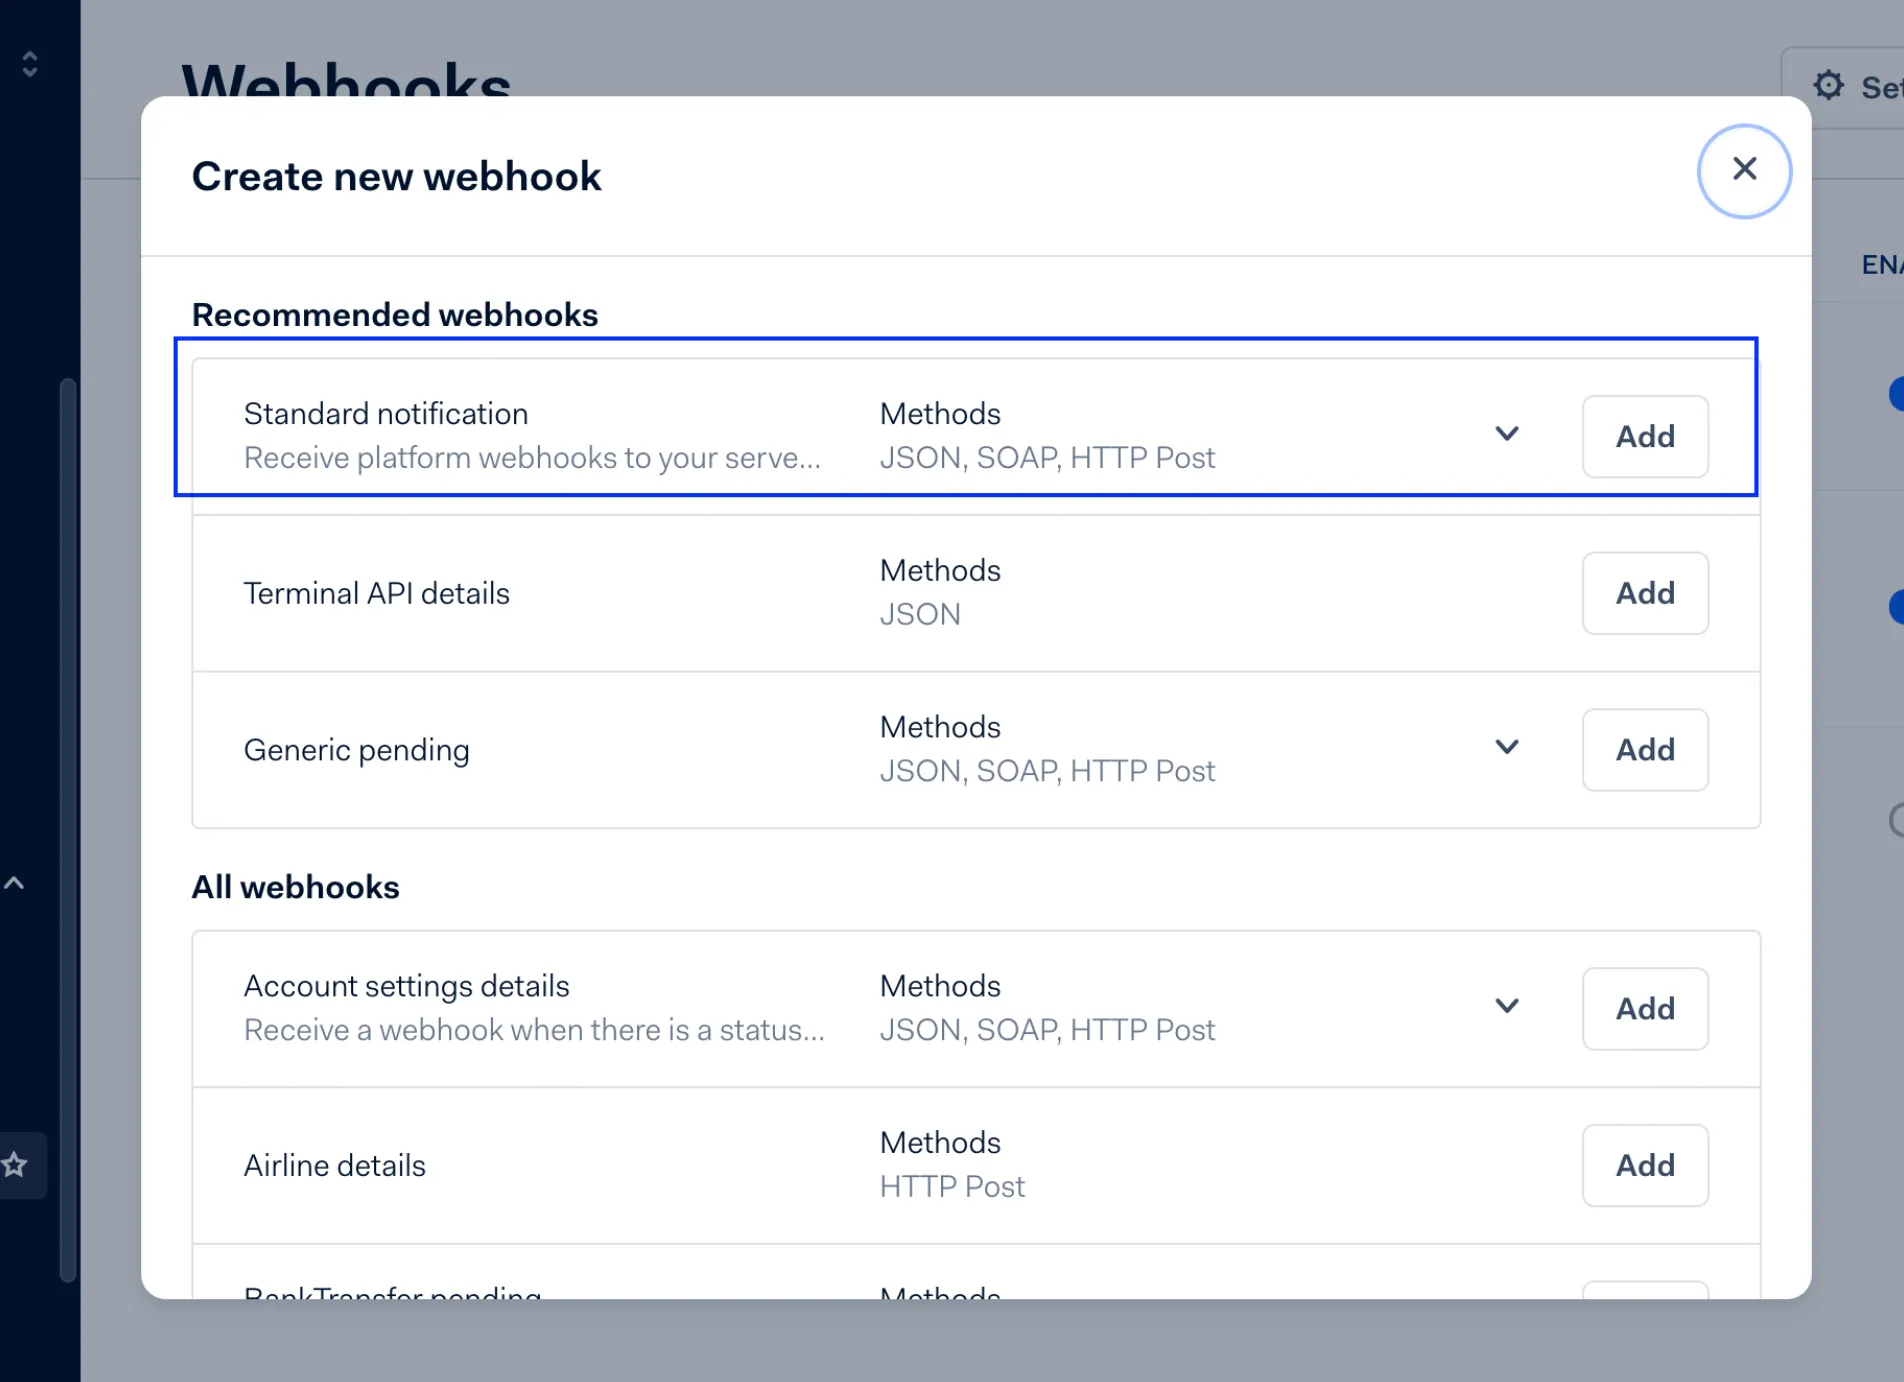Close the Create new webhook dialog
Screen dimensions: 1904x1382
(1744, 170)
